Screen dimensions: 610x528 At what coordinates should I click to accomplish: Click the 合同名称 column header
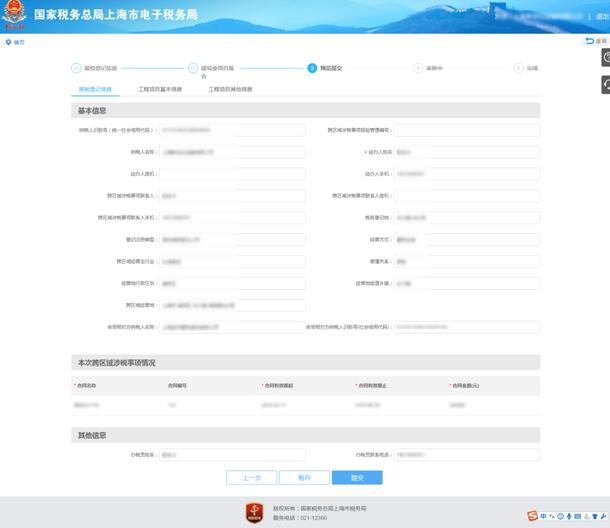point(86,386)
